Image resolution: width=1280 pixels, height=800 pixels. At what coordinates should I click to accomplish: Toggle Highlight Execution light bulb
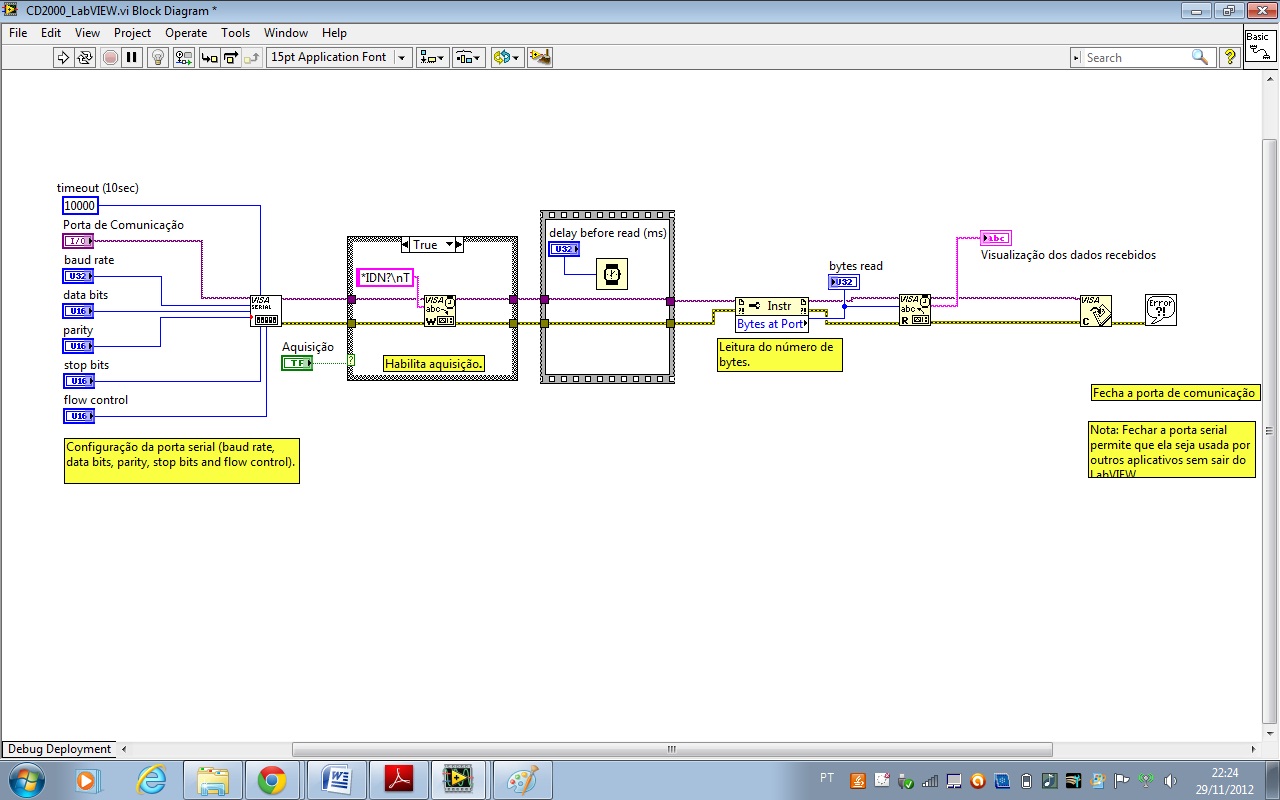coord(158,58)
